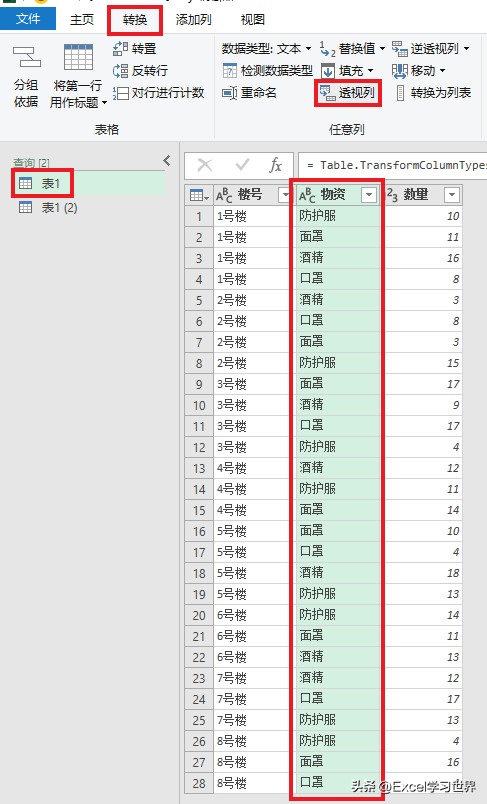The height and width of the screenshot is (804, 487).
Task: Click the 转置 (Transpose) button
Action: coord(134,49)
